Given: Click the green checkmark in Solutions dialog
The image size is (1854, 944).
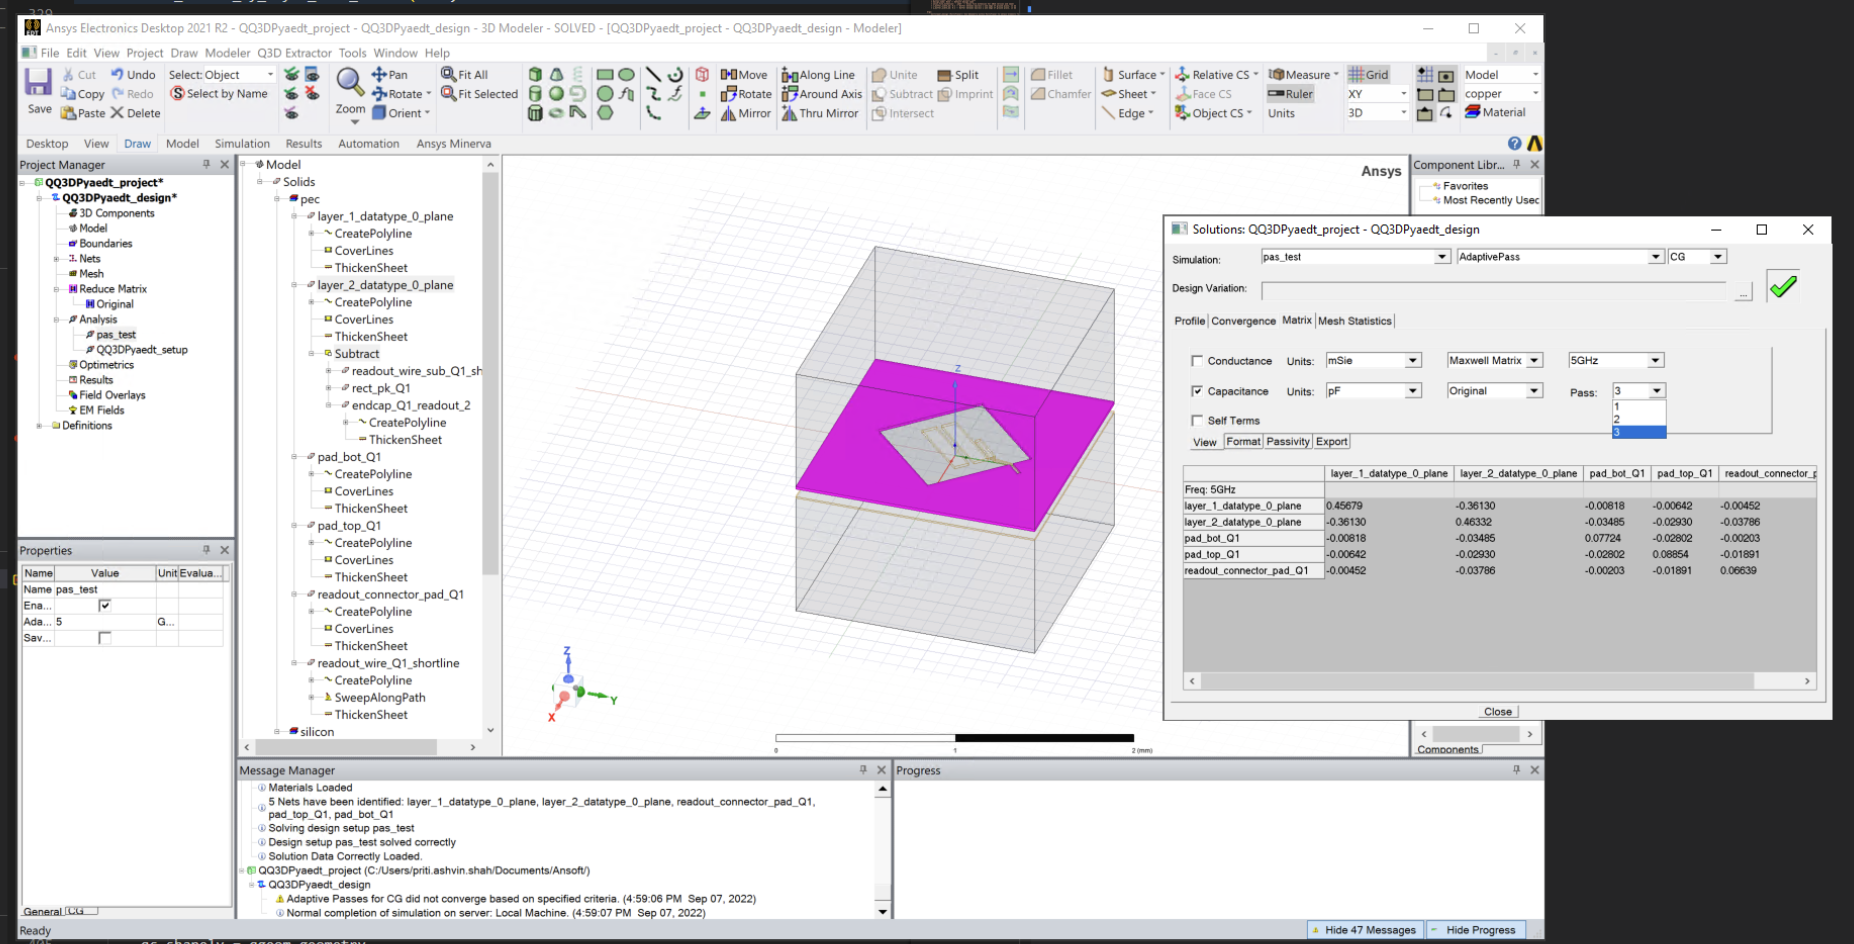Looking at the screenshot, I should point(1783,286).
